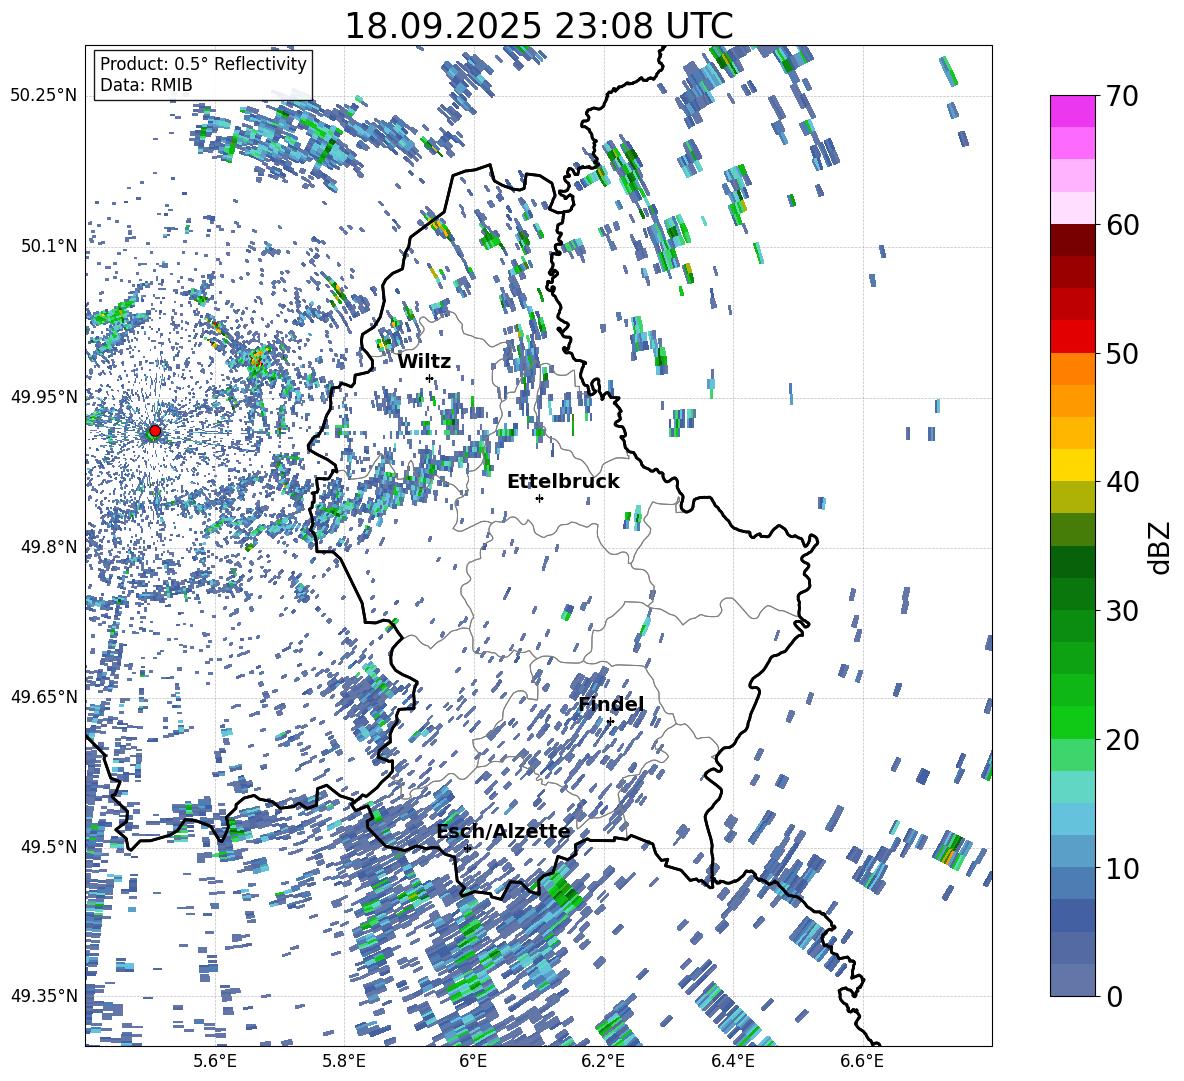Viewport: 1184px width, 1081px height.
Task: Click the 5.8°E longitude tick label
Action: [344, 1061]
